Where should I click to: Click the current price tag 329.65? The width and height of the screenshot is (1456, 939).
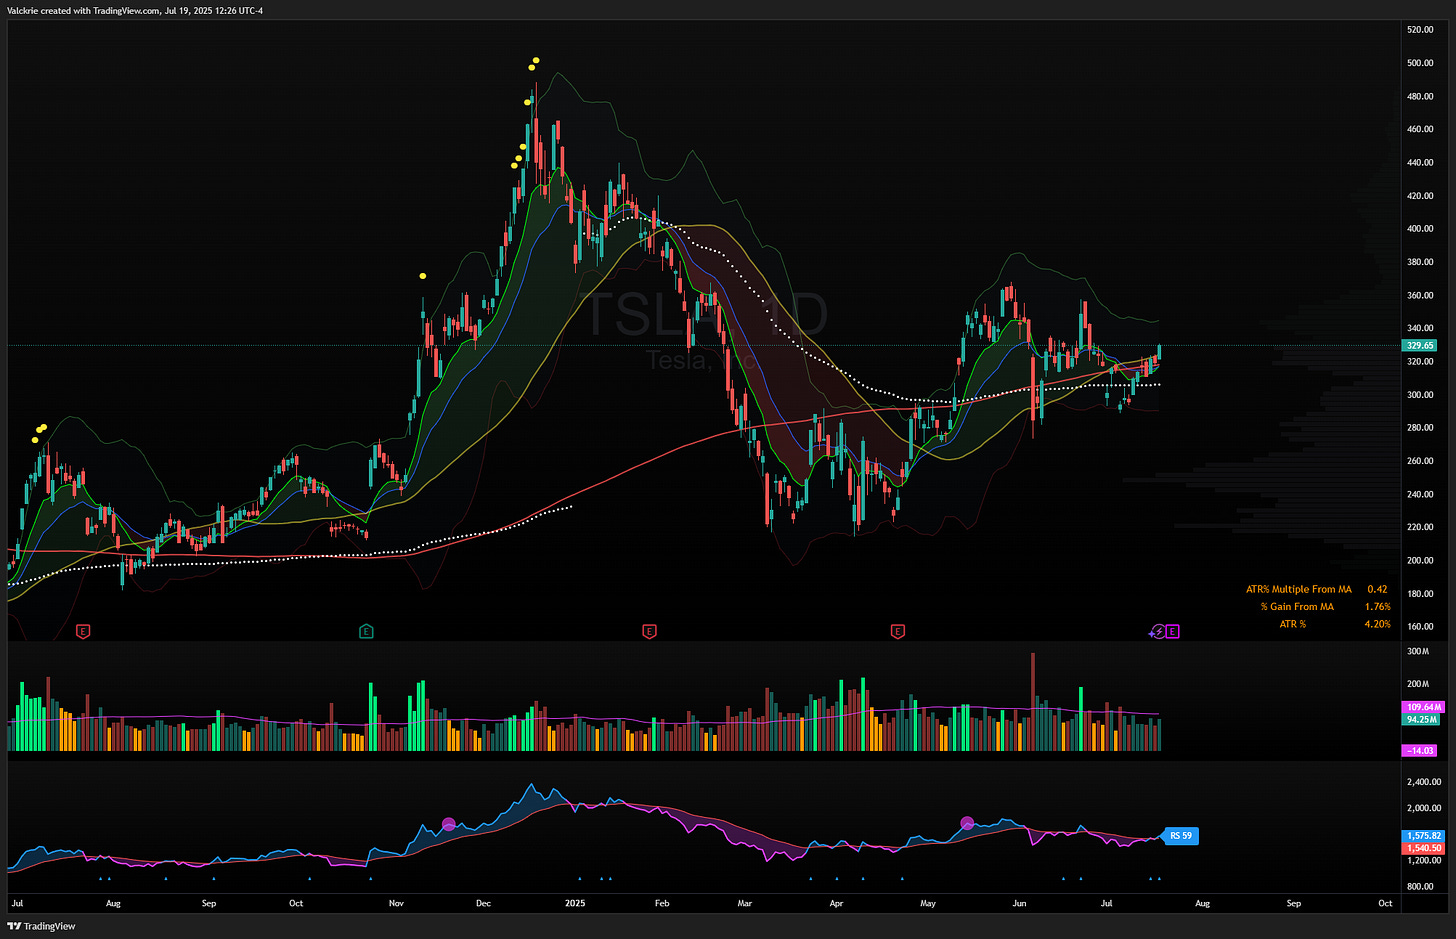(1420, 345)
